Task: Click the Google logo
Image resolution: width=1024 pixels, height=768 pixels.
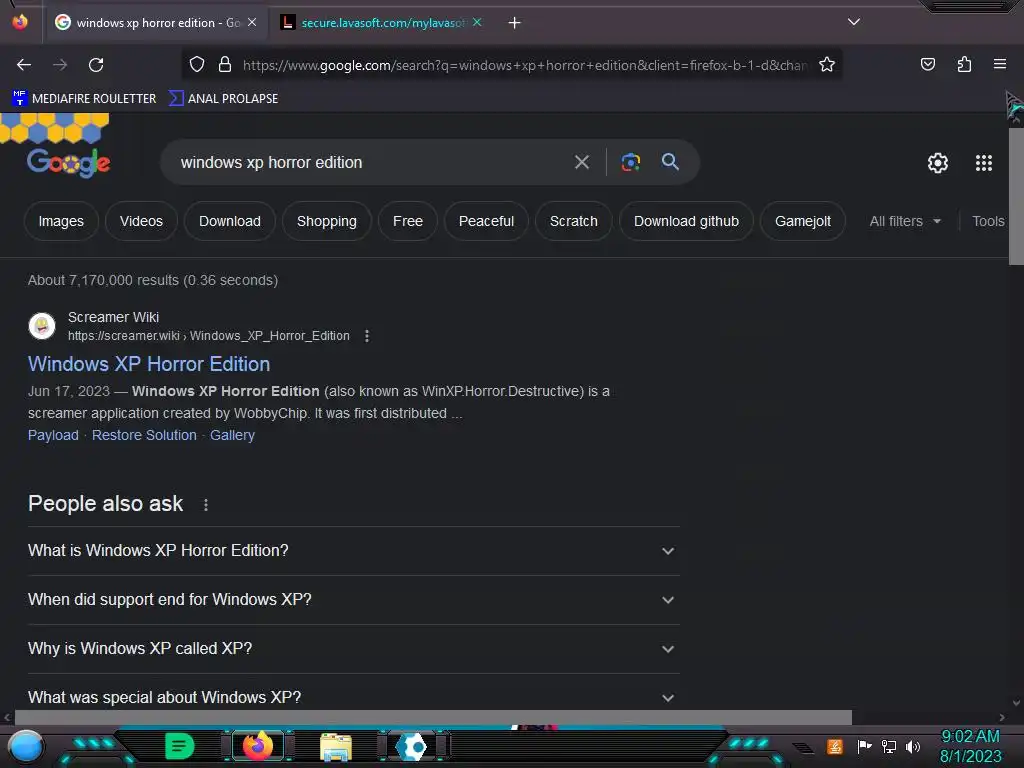Action: click(69, 162)
